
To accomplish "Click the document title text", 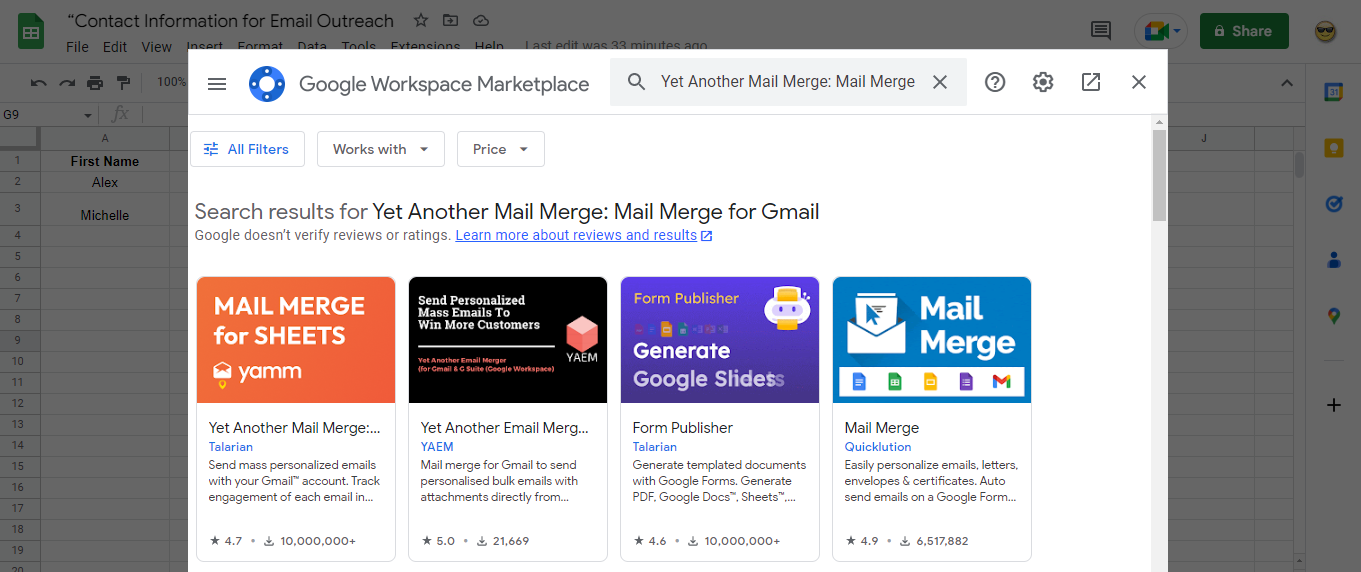I will coord(231,20).
